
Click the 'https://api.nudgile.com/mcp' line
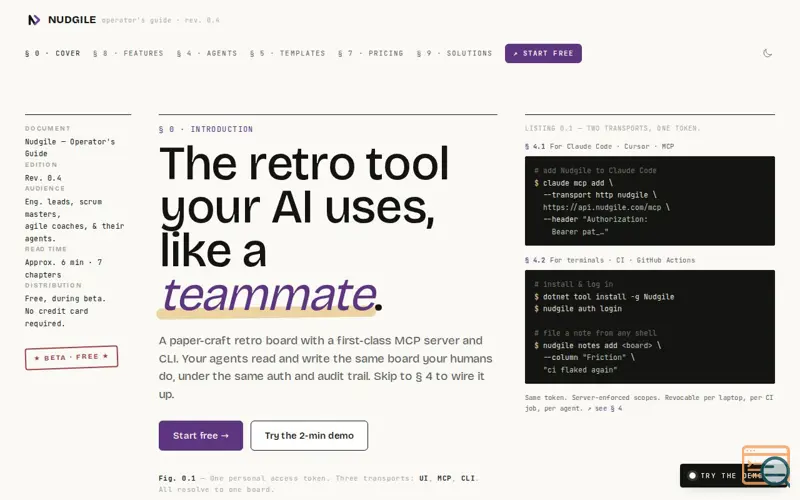[x=606, y=207]
